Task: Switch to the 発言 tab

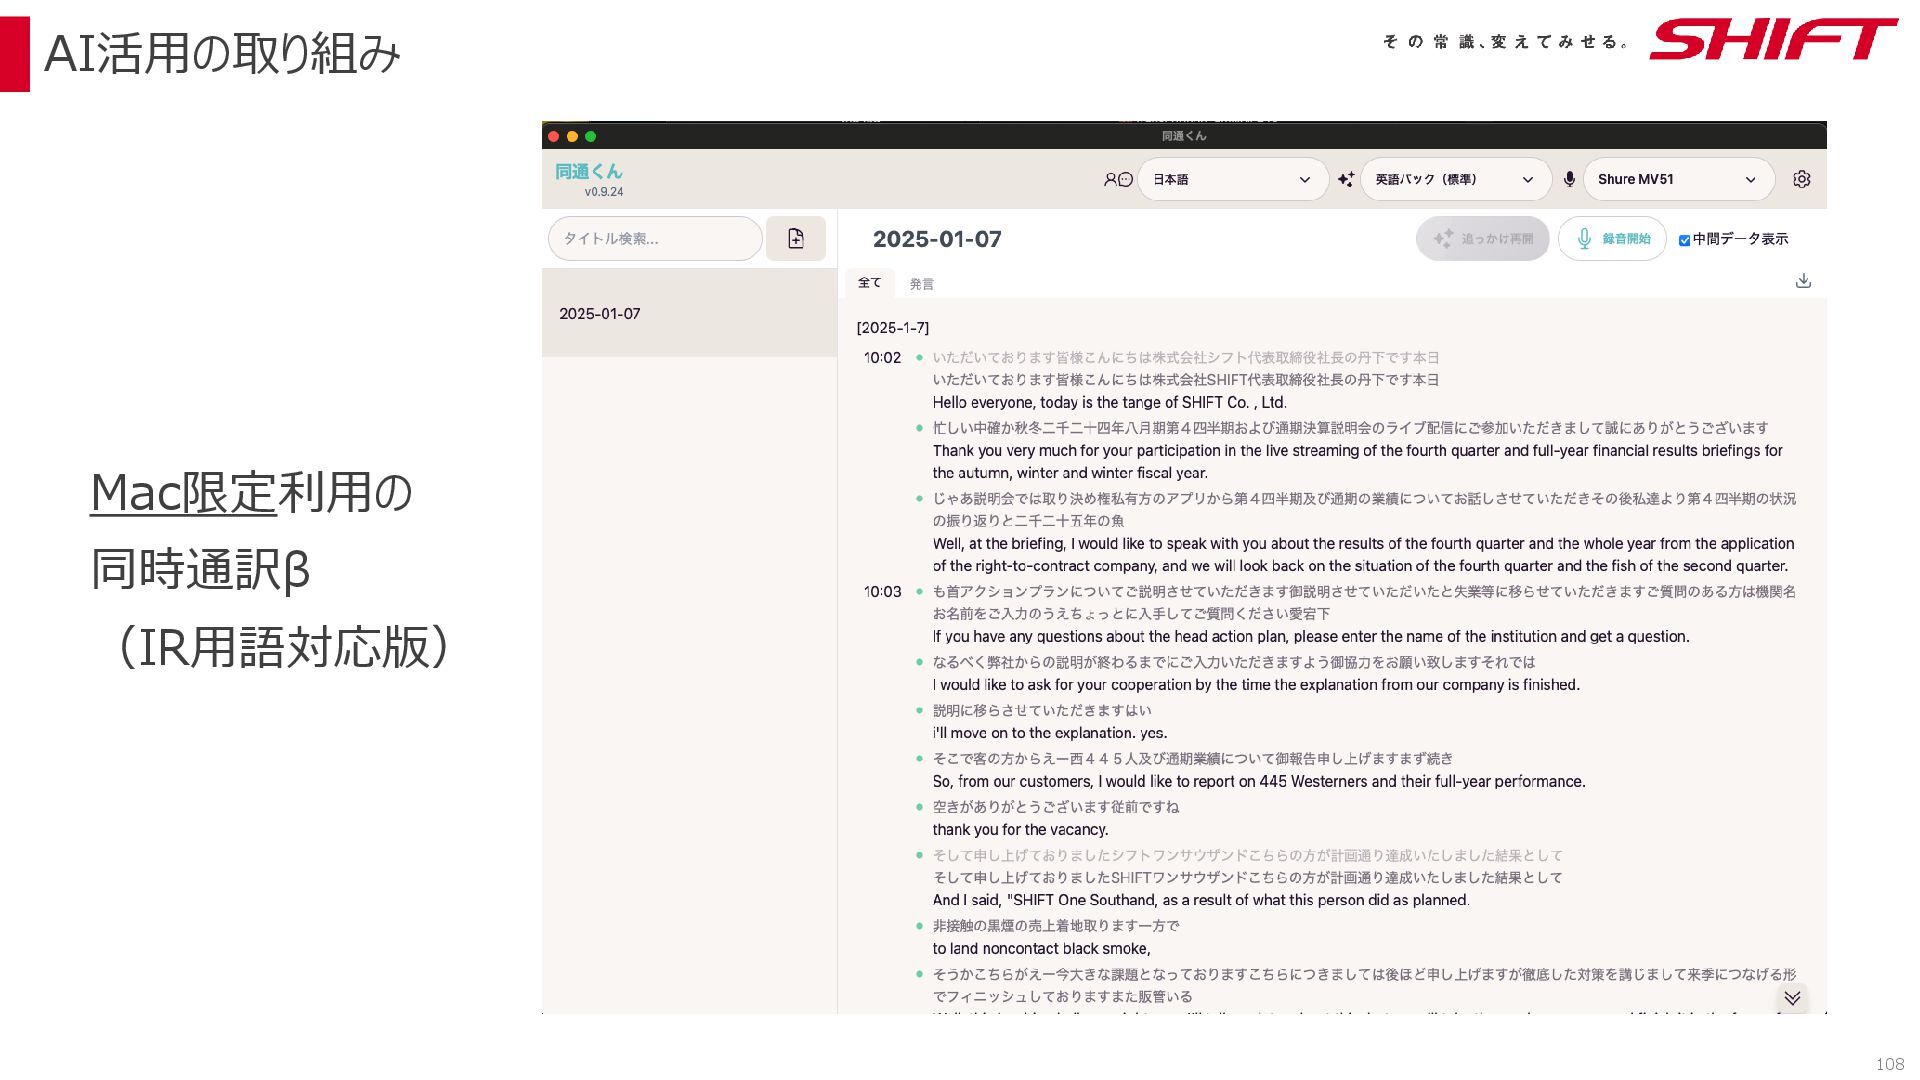Action: [x=921, y=284]
